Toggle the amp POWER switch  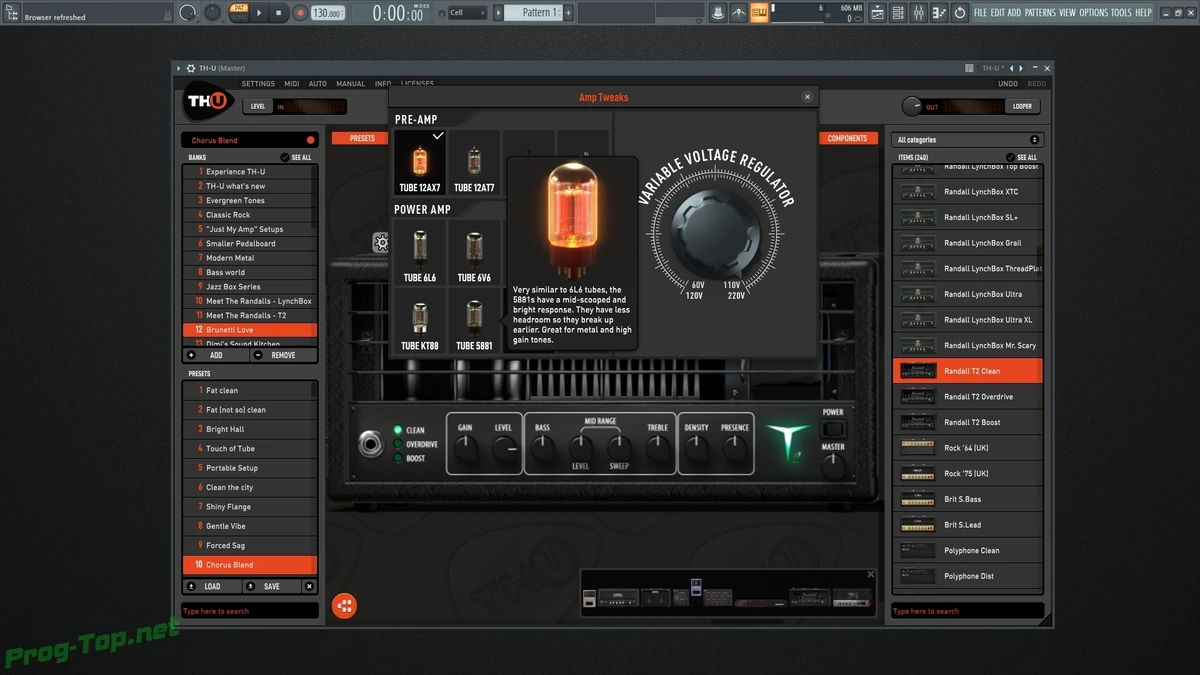pos(833,428)
